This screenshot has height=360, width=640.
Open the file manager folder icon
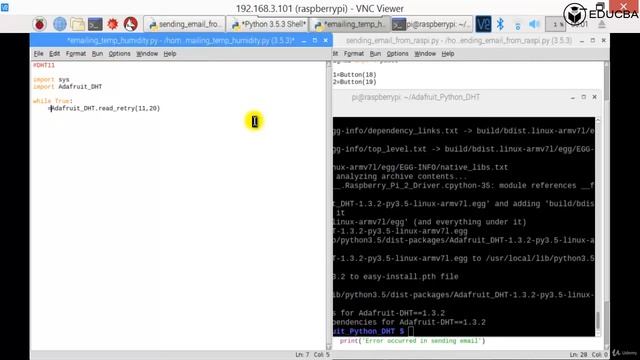coord(78,24)
